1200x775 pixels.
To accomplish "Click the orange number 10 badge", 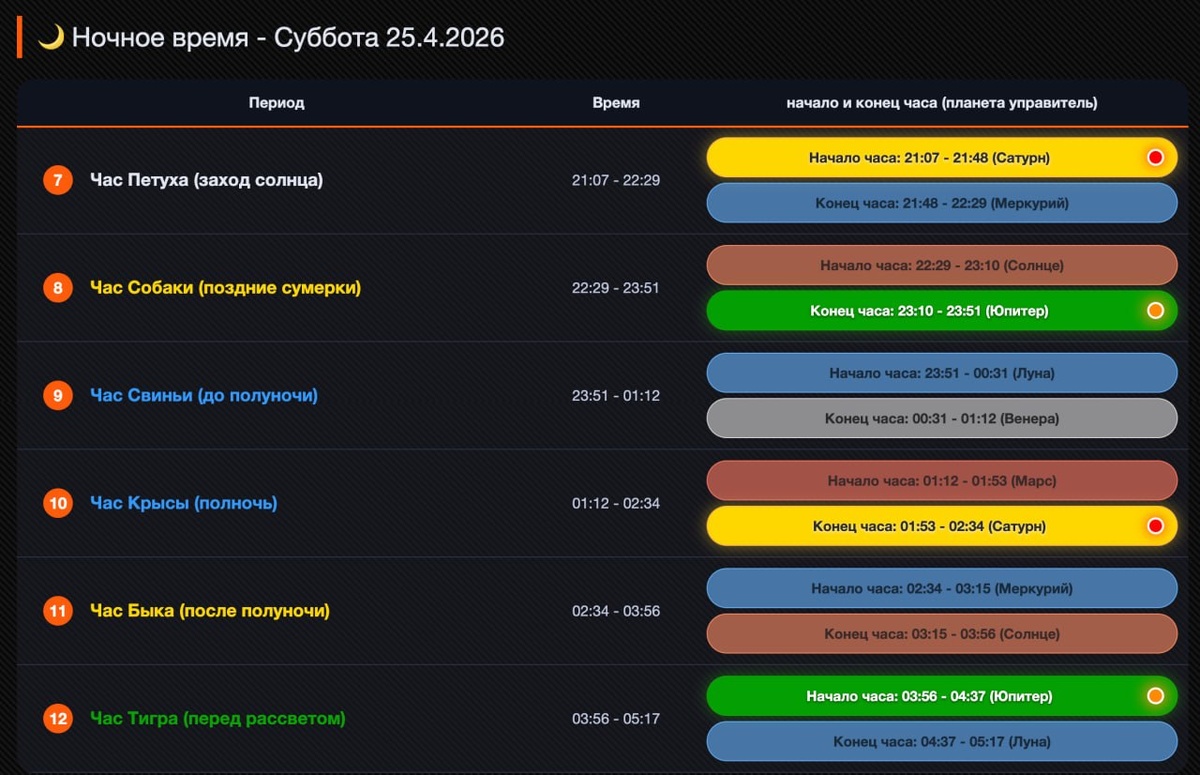I will (x=58, y=503).
